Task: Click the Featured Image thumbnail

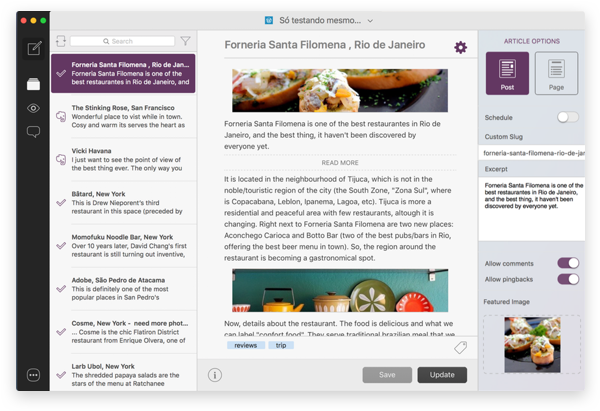Action: (x=532, y=344)
